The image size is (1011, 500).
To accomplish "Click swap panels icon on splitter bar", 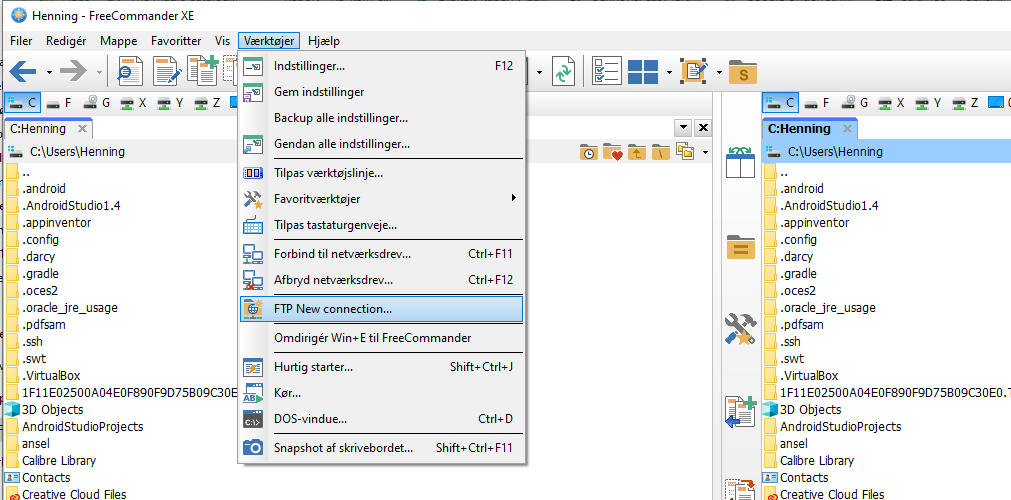I will pos(740,163).
